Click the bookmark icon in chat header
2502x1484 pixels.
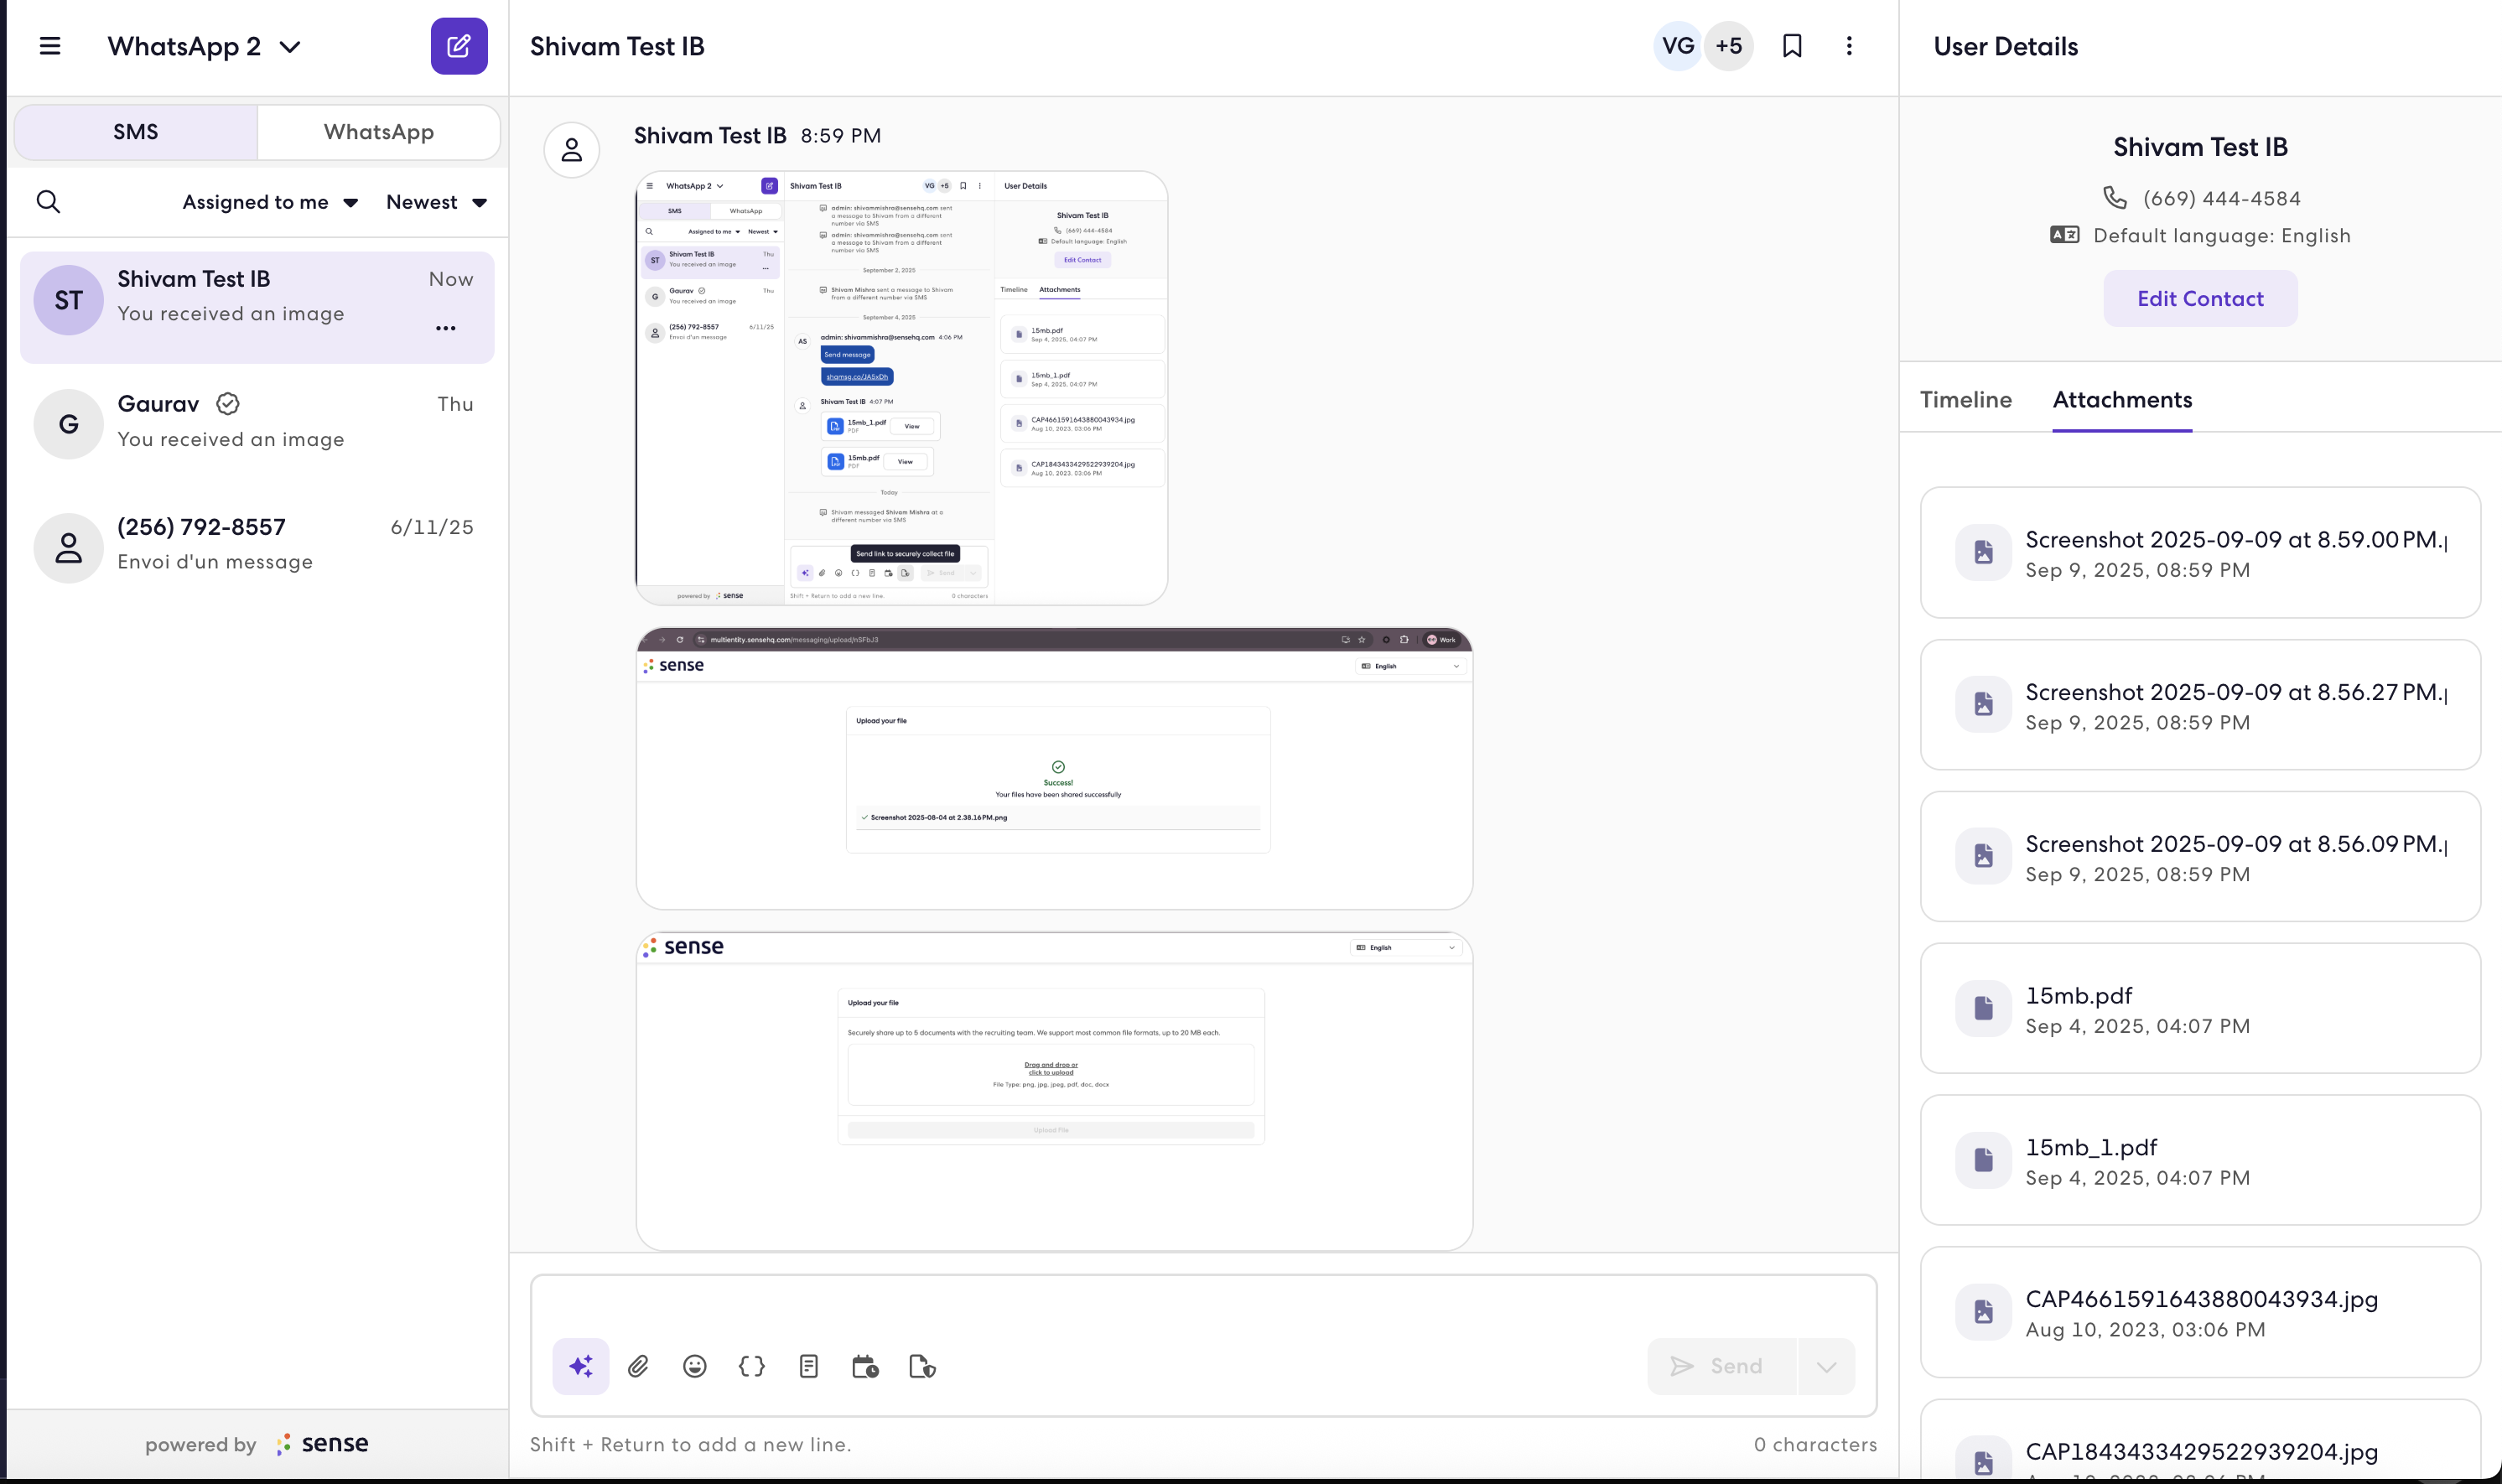click(1792, 46)
